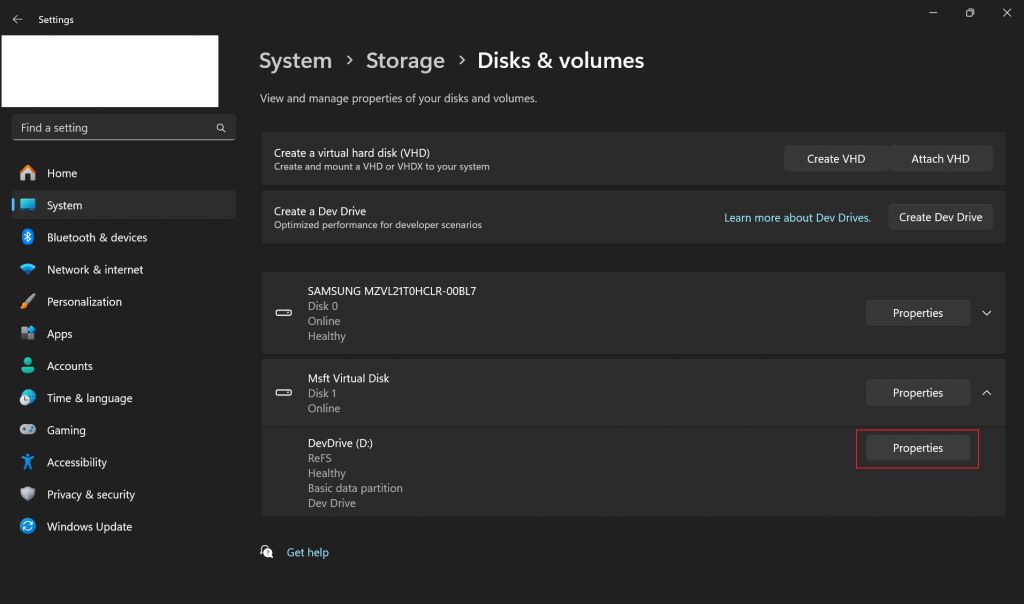
Task: Go to Storage in the breadcrumb
Action: point(405,60)
